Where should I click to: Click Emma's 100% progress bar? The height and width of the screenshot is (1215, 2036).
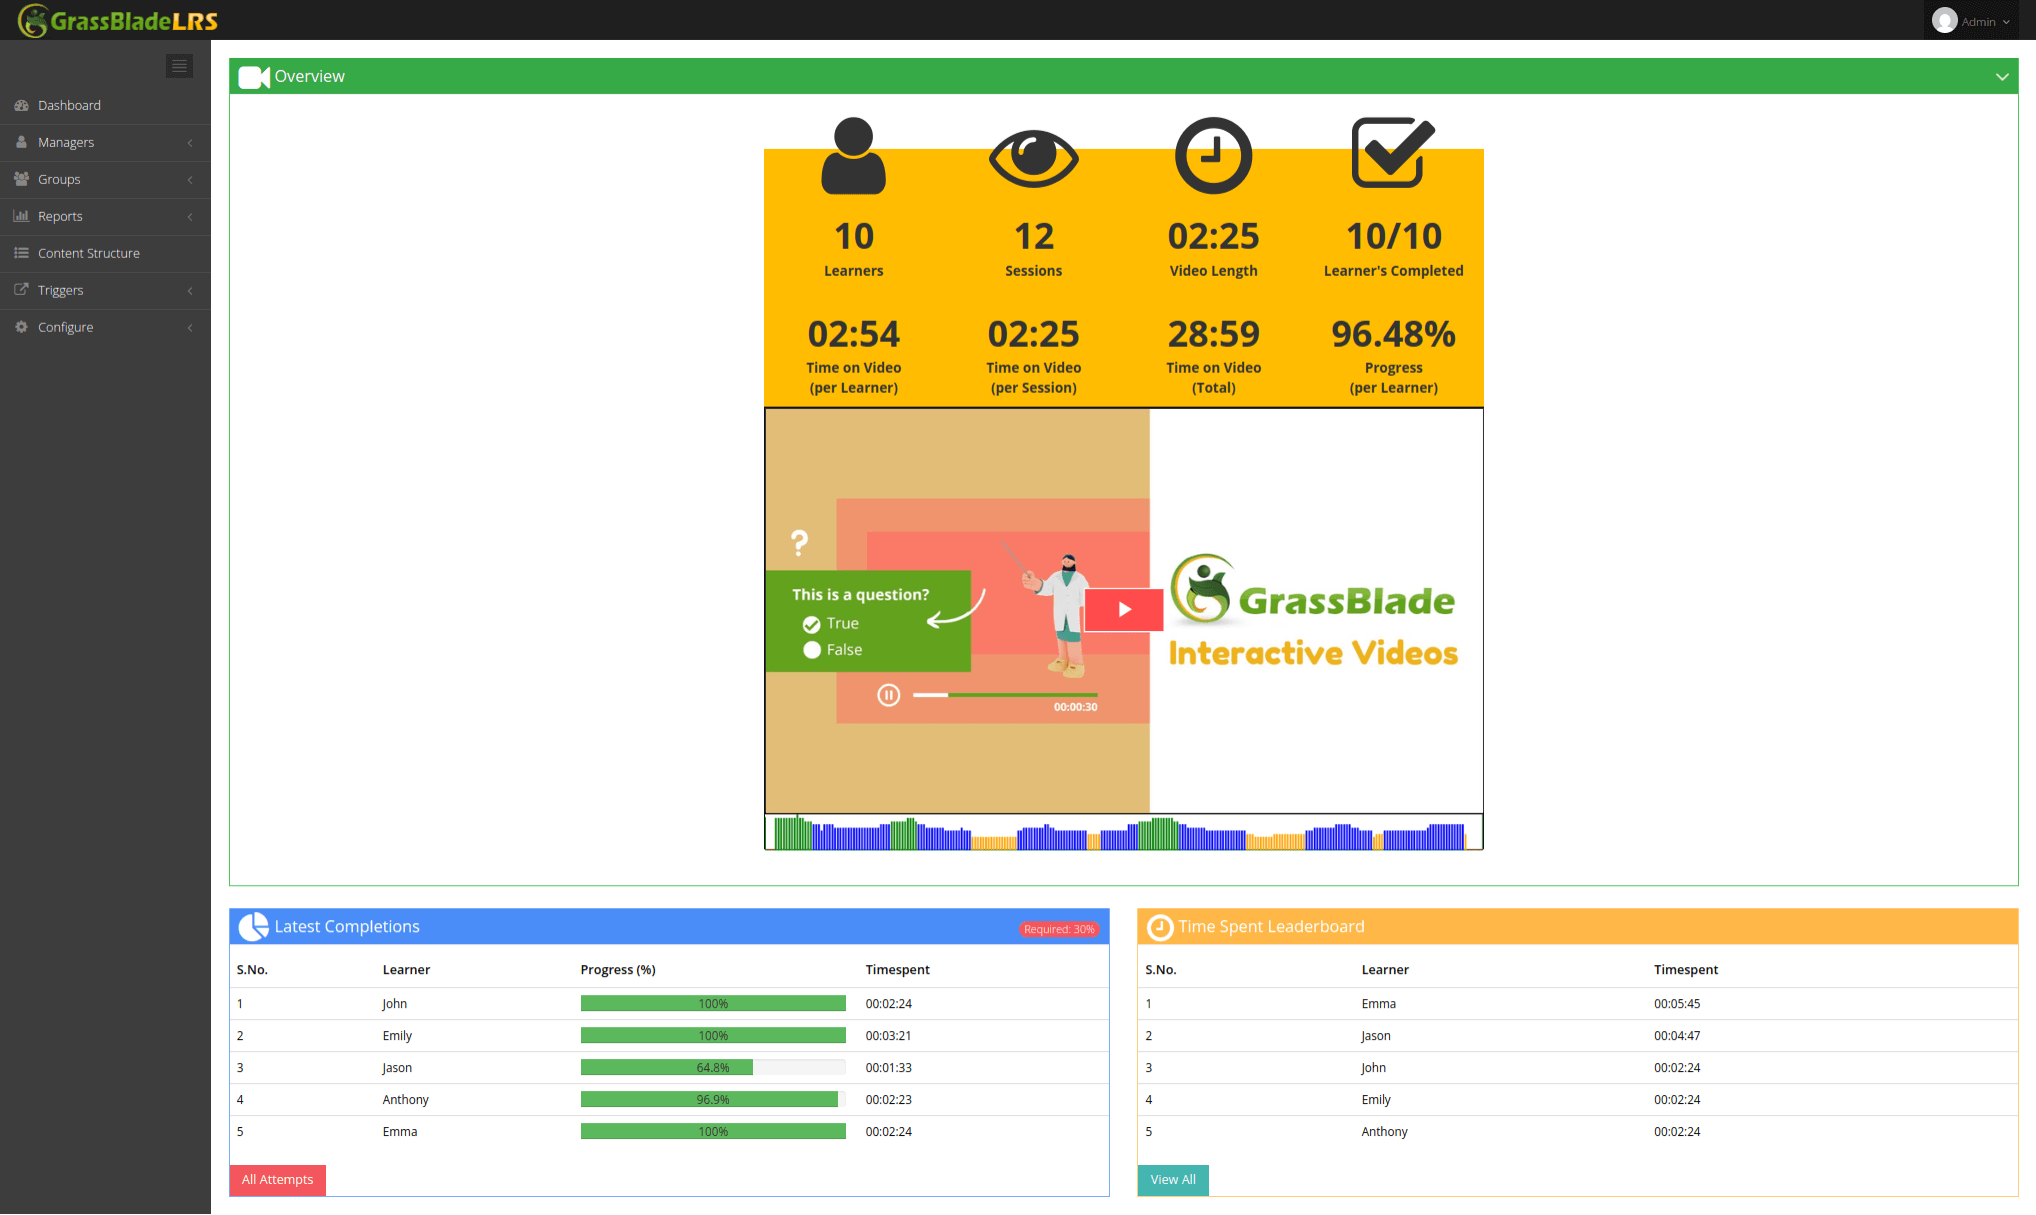[x=713, y=1131]
